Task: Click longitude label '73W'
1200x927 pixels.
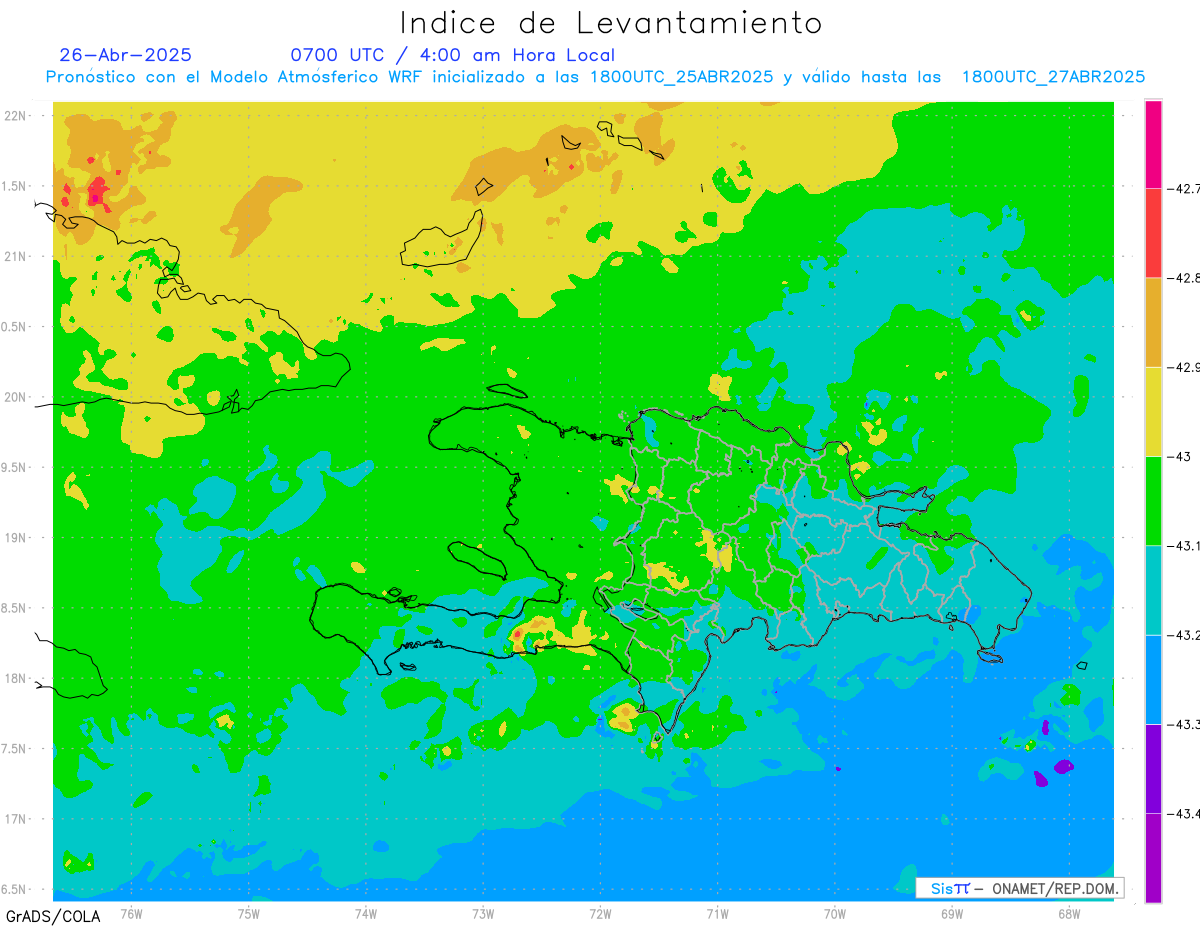Action: coord(483,913)
